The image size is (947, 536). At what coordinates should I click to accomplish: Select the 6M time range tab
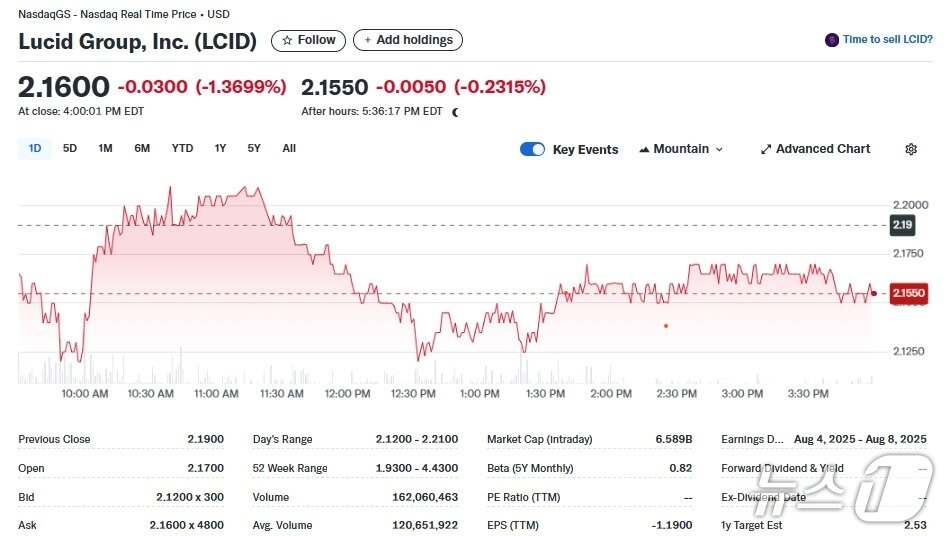click(x=142, y=148)
